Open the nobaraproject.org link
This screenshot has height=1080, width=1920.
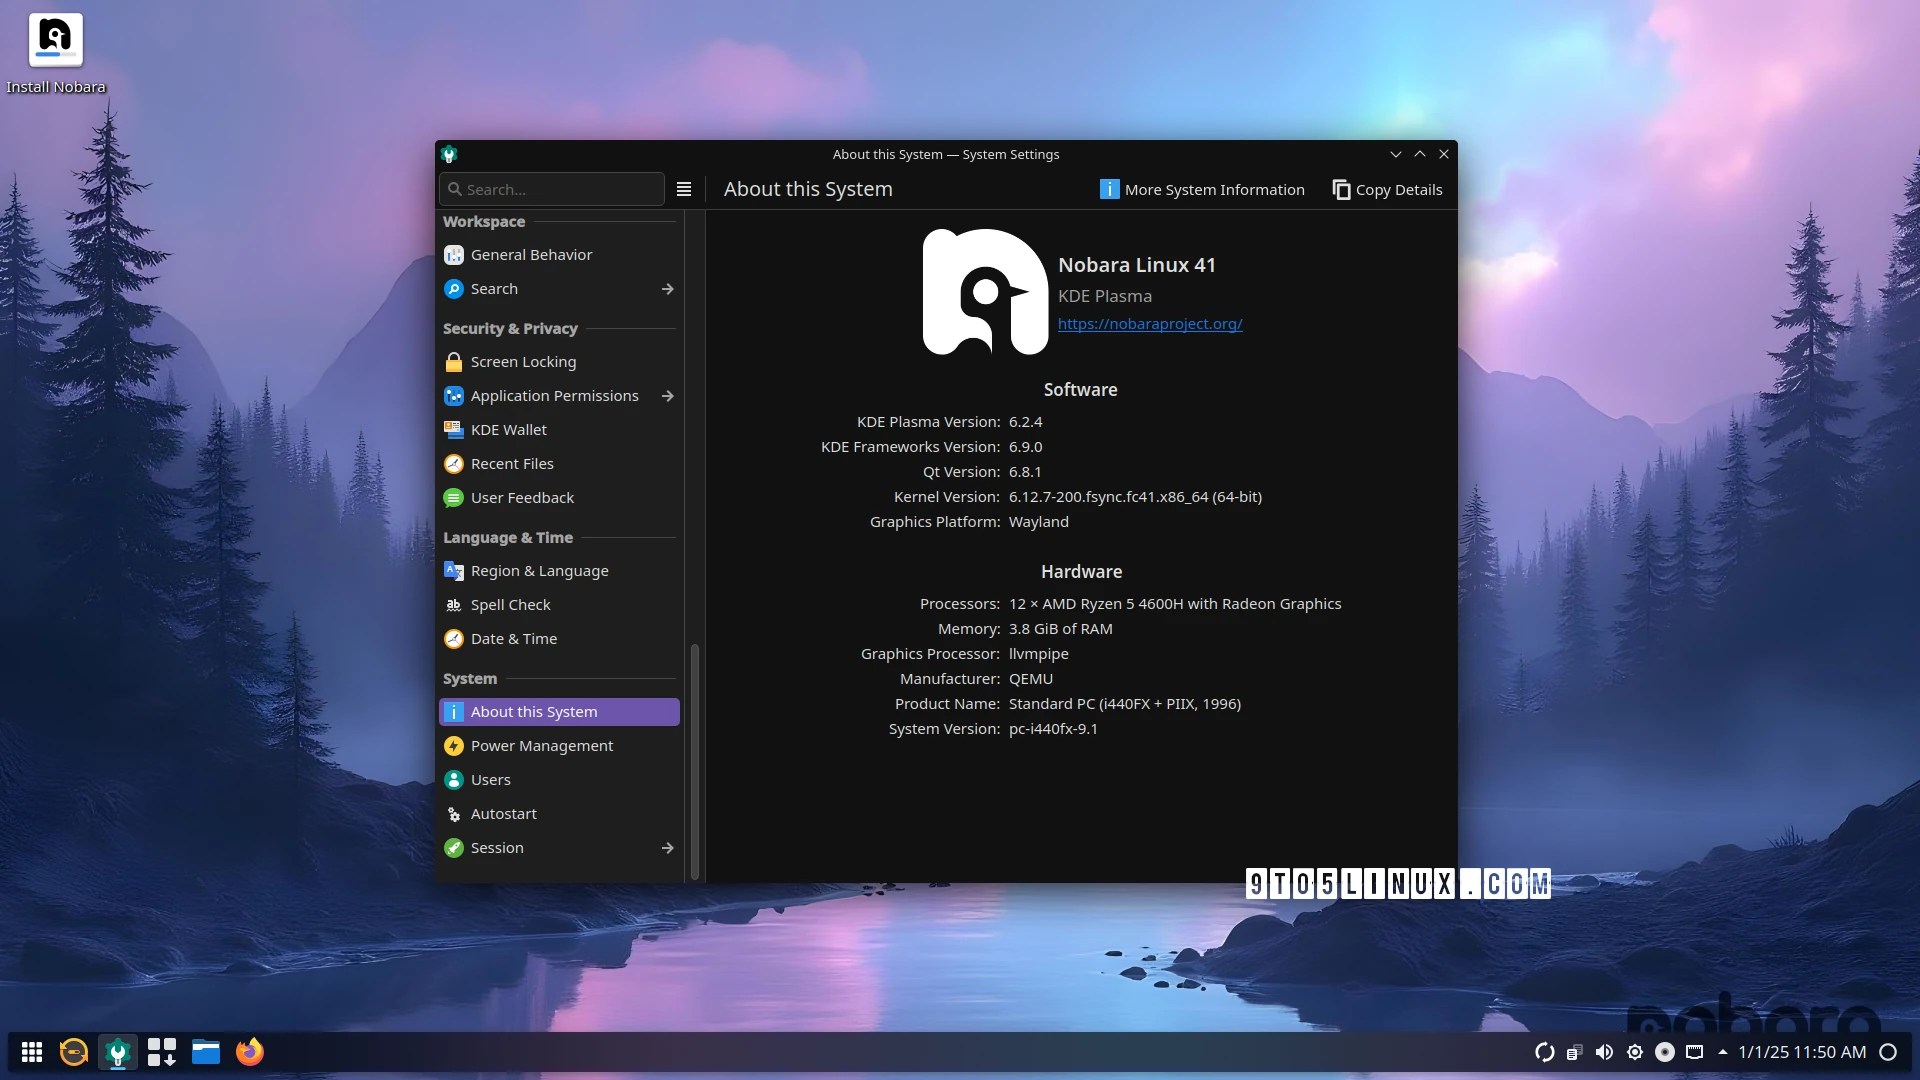1150,324
